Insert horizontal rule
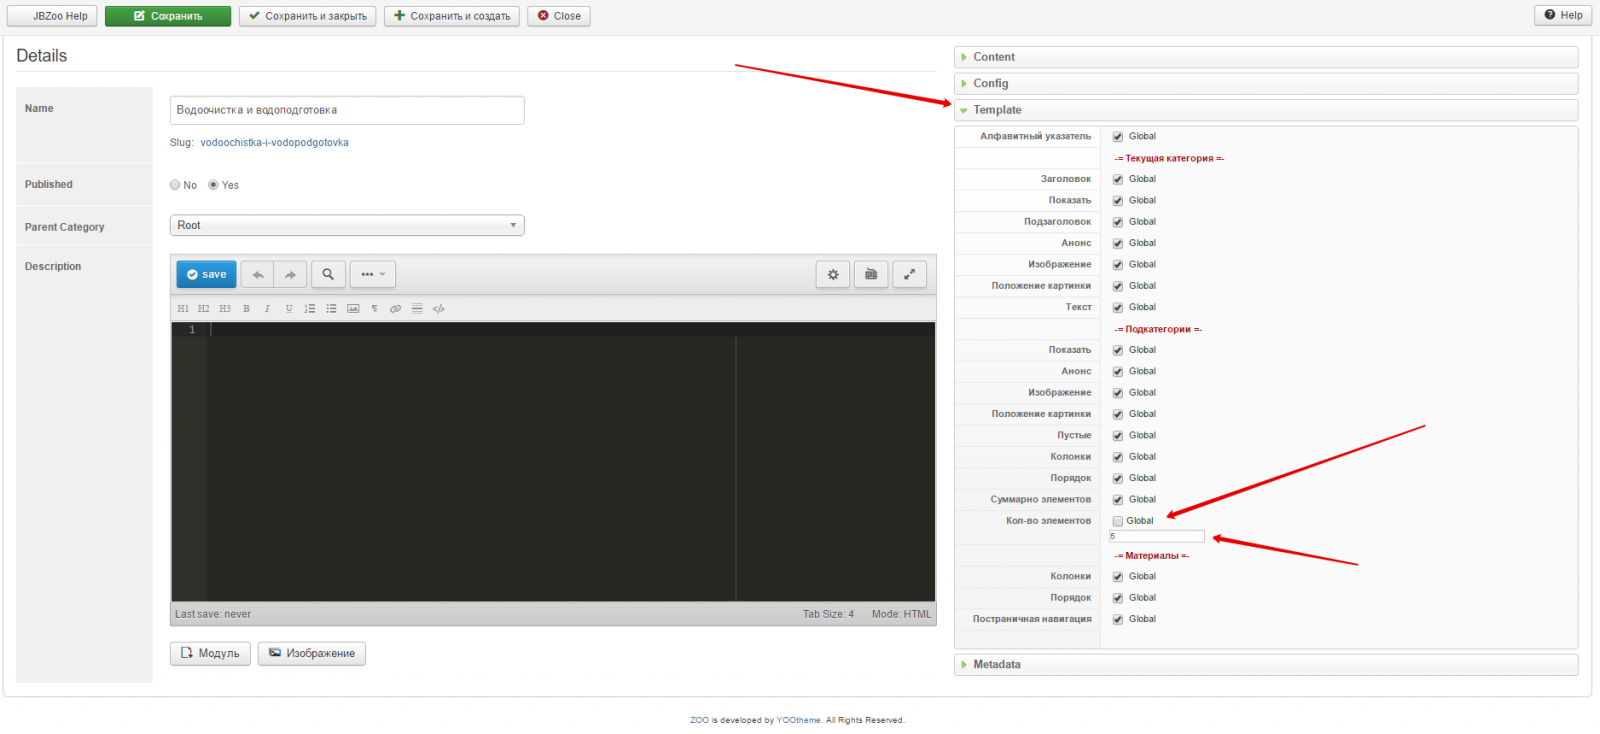Screen dimensions: 1600x734 (417, 309)
